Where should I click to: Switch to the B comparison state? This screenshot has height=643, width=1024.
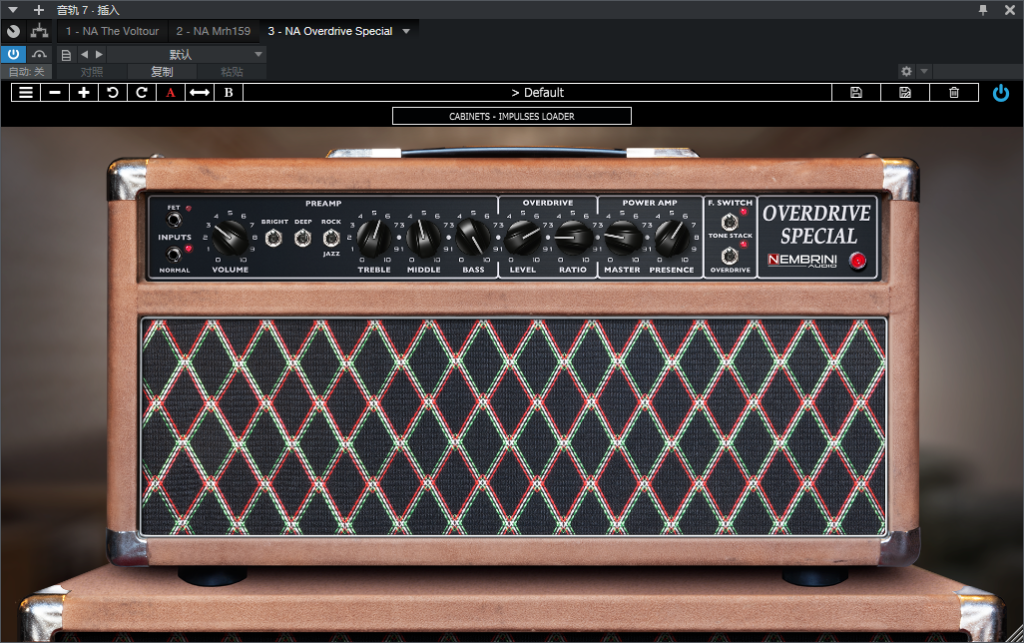pos(229,93)
